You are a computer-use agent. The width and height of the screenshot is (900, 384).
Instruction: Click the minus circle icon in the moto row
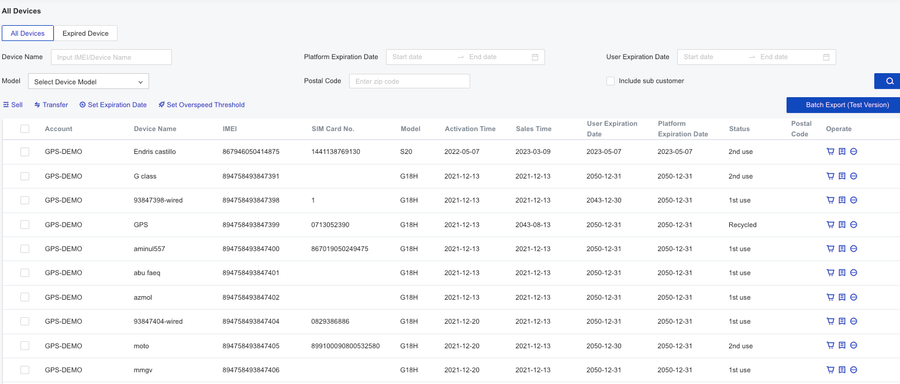[x=854, y=346]
